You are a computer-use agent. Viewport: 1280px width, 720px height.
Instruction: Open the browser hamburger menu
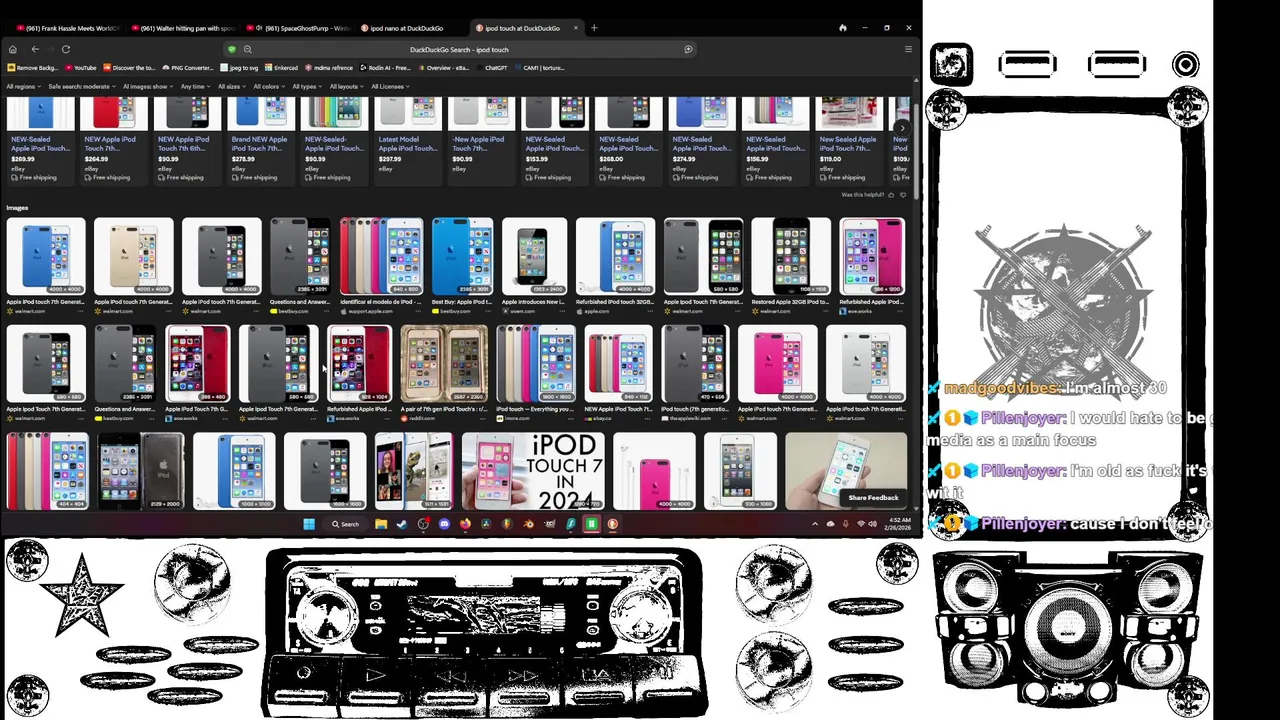[908, 49]
